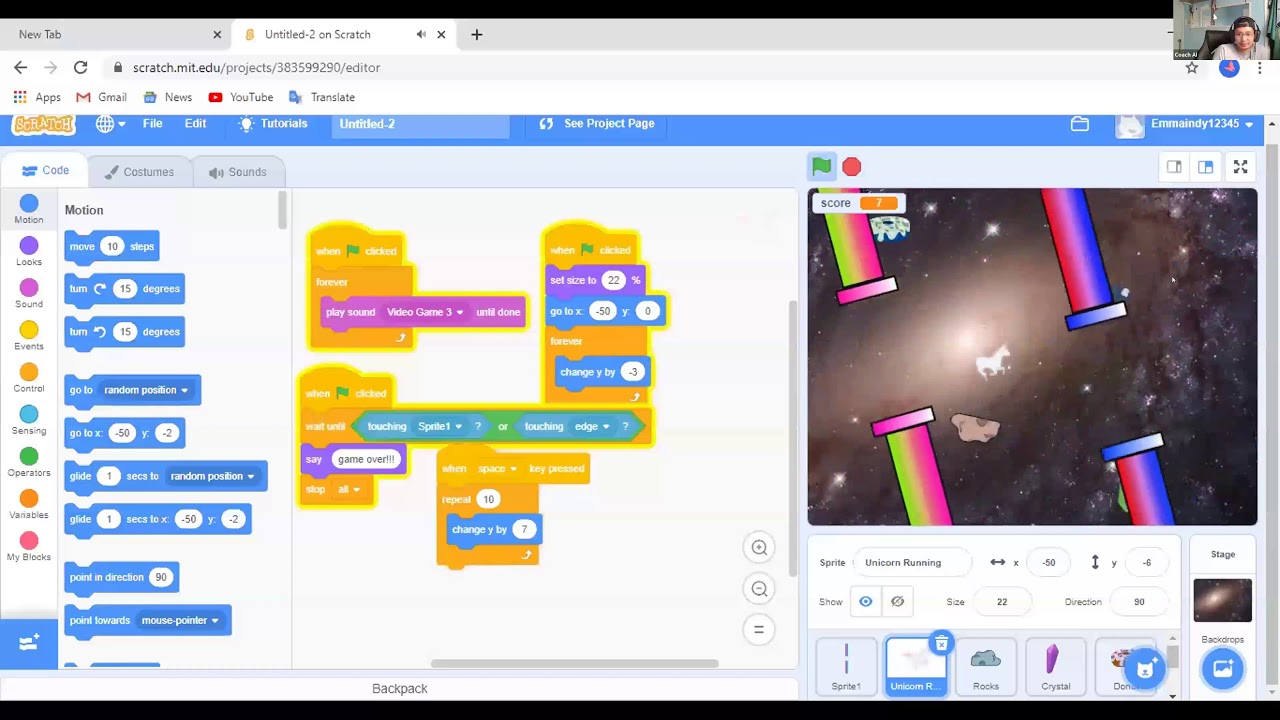Bookmark this page with star icon

pos(1192,68)
